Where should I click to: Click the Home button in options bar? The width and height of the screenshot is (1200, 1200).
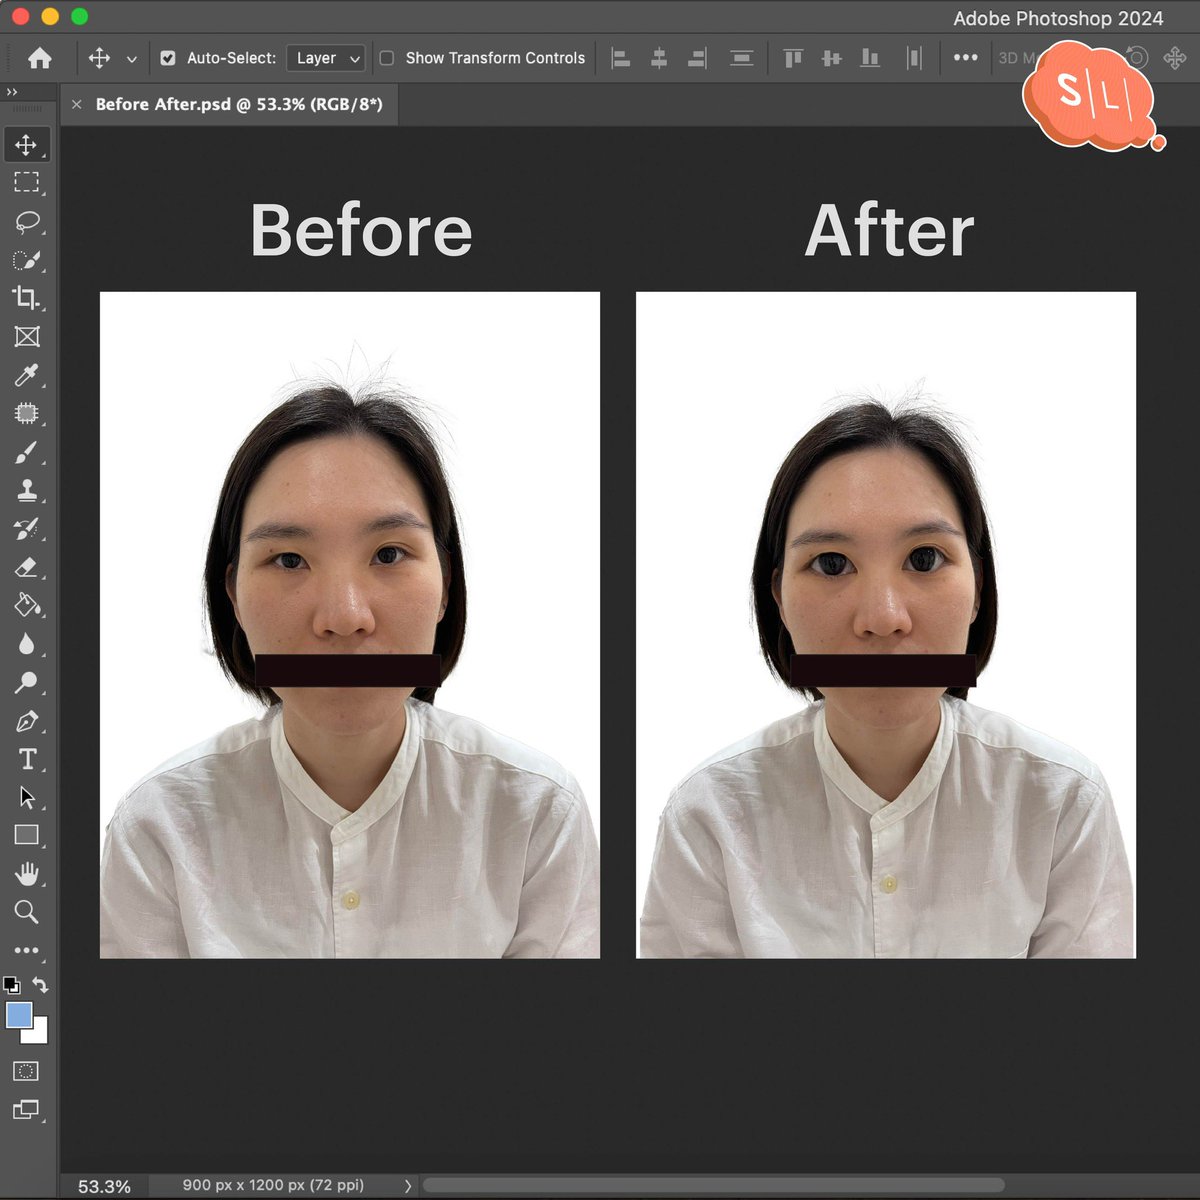38,58
